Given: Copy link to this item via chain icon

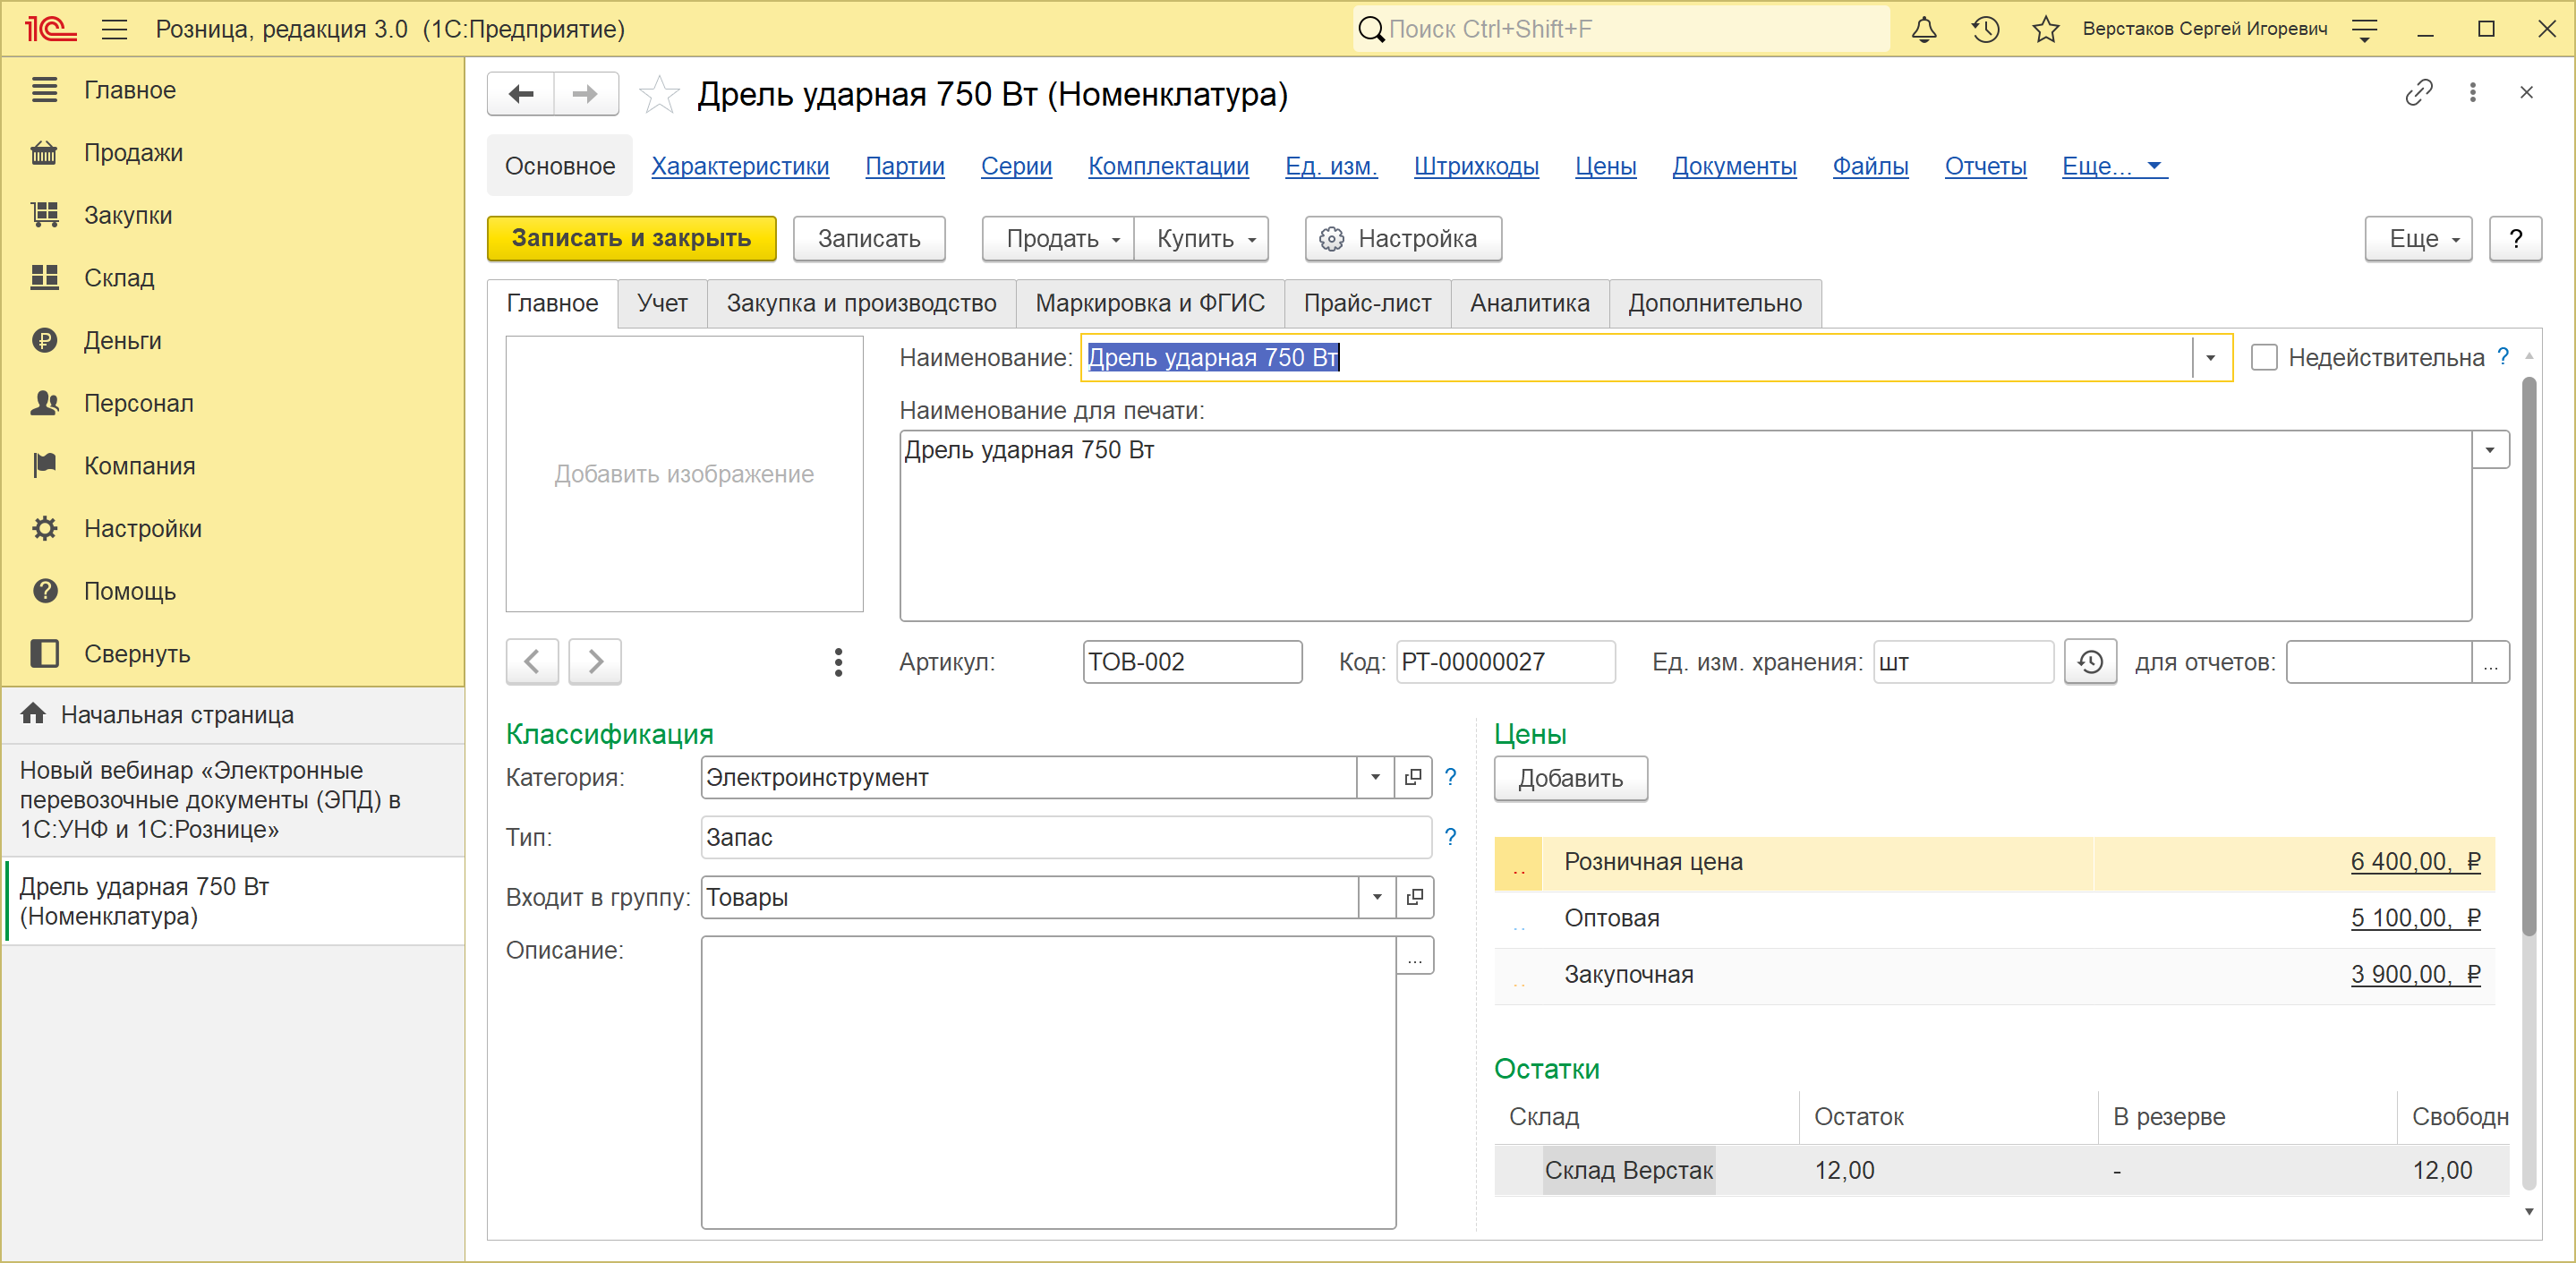Looking at the screenshot, I should coord(2418,93).
